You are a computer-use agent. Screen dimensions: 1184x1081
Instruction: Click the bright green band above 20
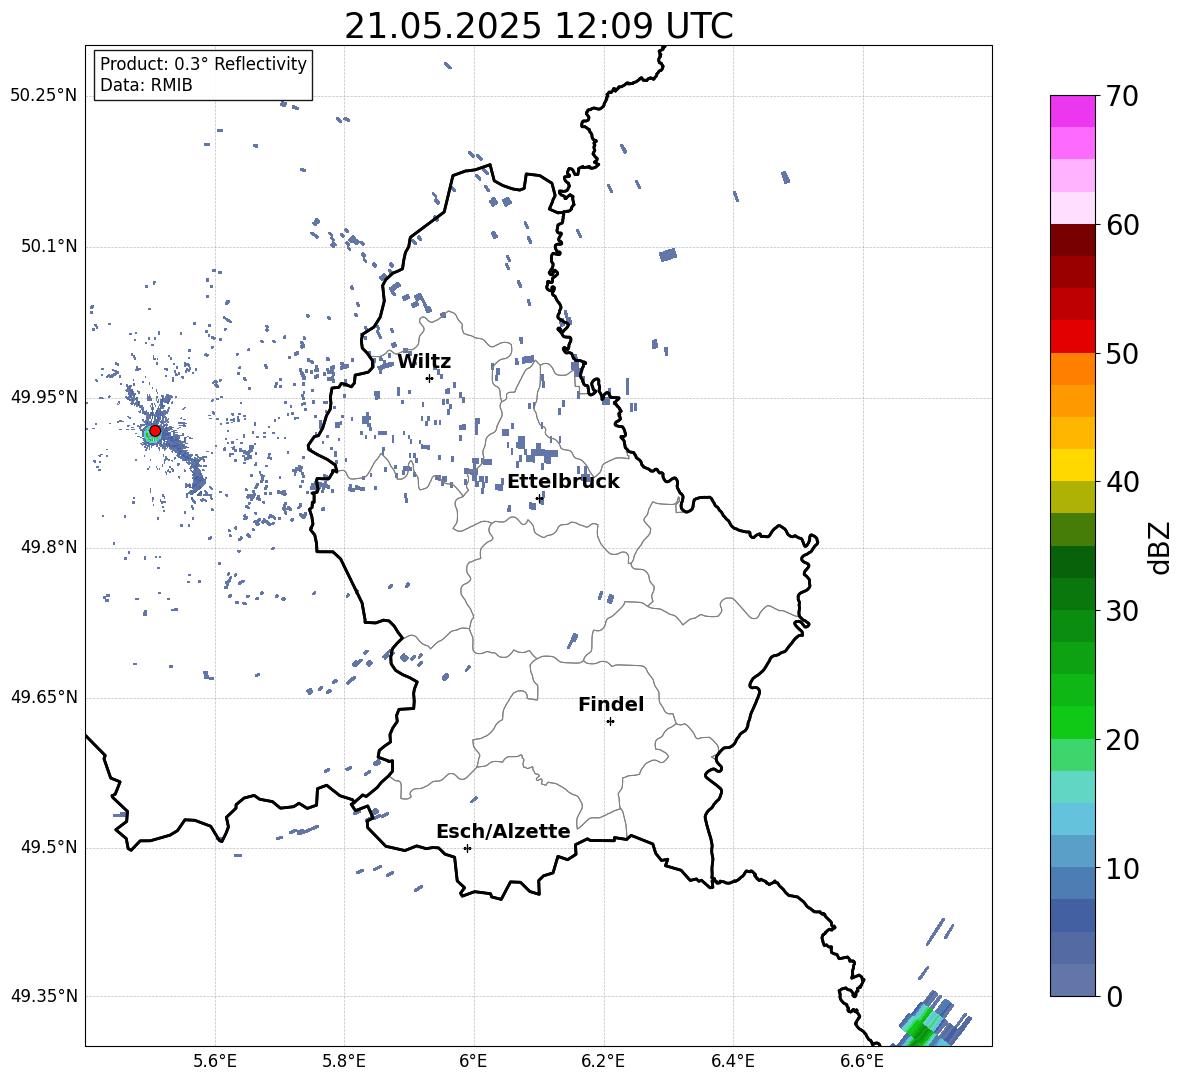(x=1072, y=722)
